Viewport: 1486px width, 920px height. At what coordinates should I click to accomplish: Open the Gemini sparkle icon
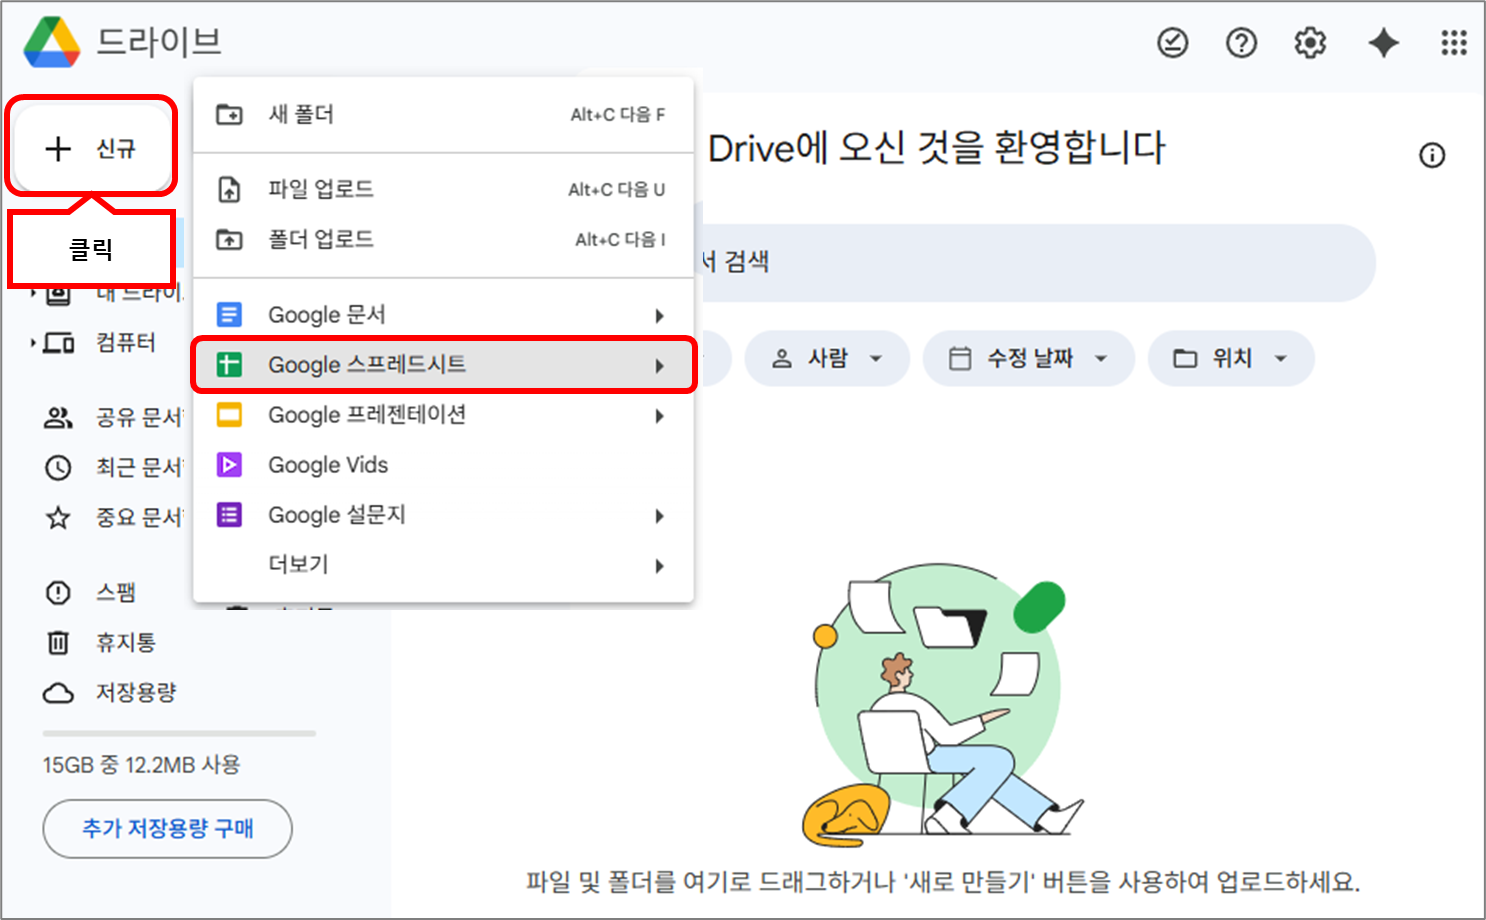click(x=1384, y=43)
